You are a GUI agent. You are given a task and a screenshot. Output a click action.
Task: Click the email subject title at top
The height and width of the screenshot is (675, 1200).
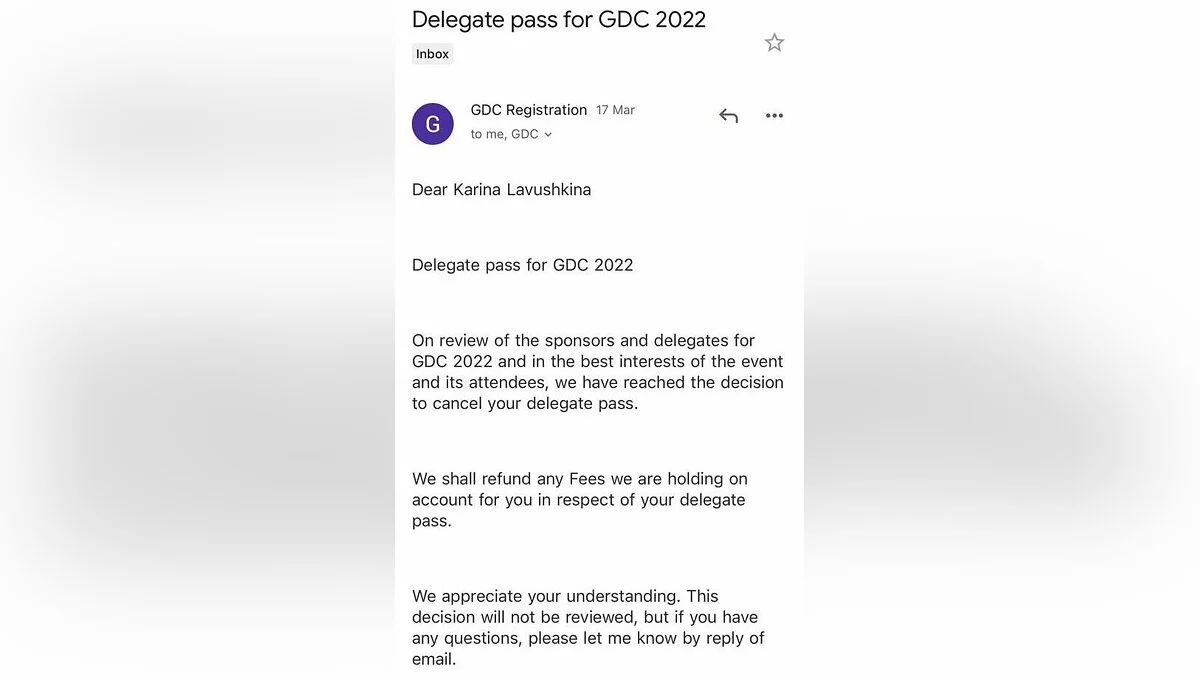(x=559, y=19)
